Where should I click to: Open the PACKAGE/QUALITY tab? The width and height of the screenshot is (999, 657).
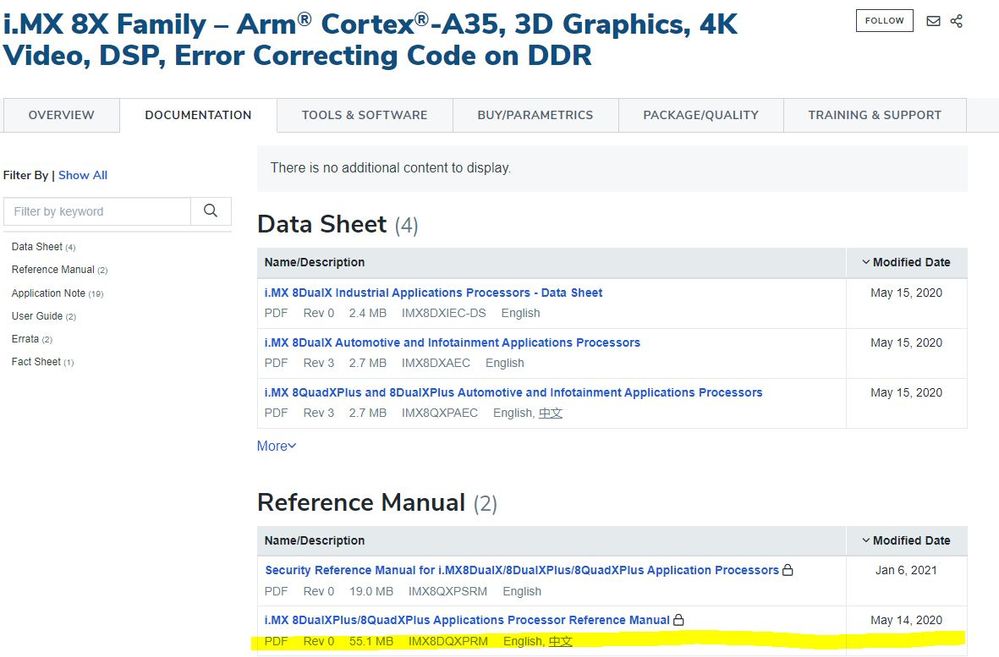700,115
